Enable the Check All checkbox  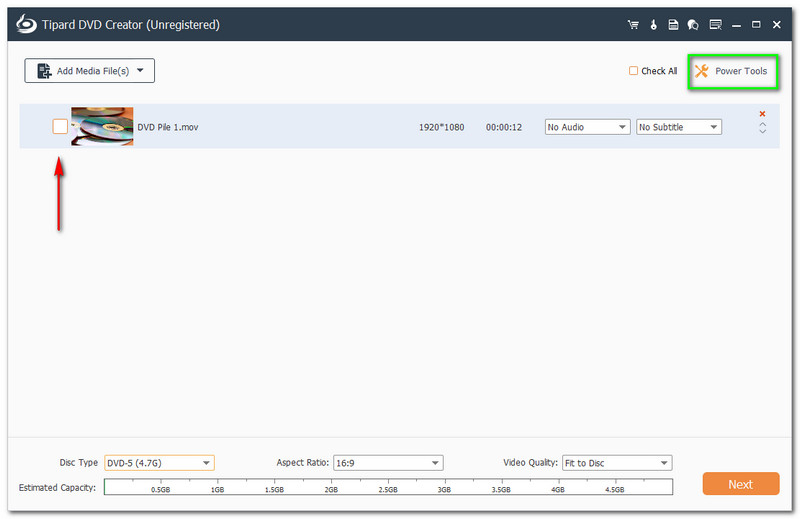[633, 71]
